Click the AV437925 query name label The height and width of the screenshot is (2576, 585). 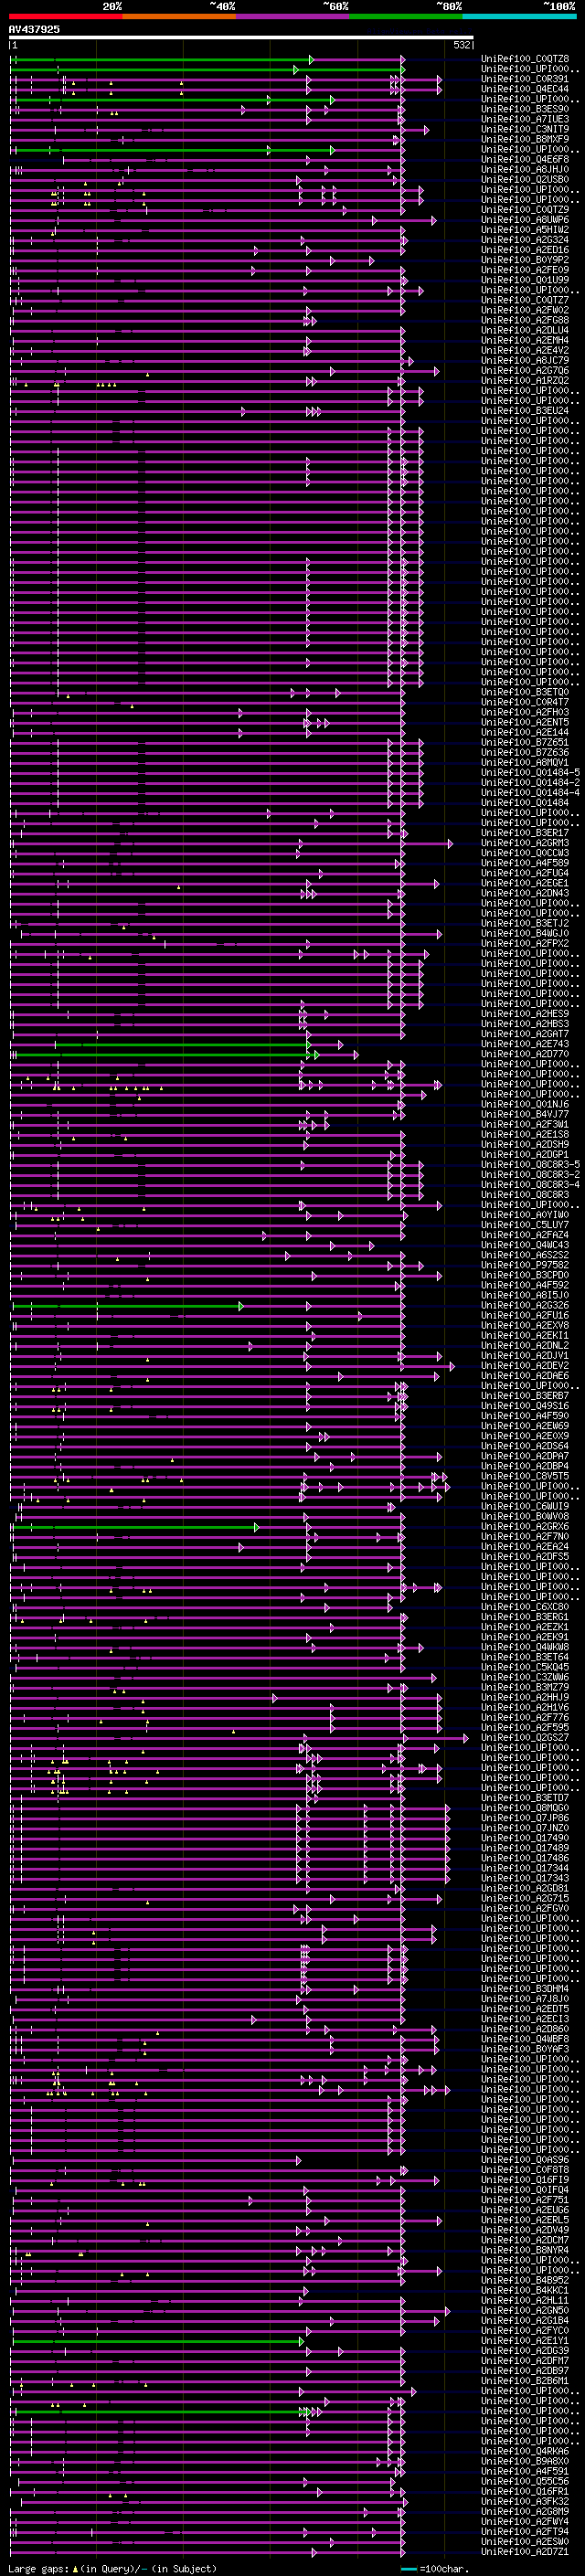point(34,29)
